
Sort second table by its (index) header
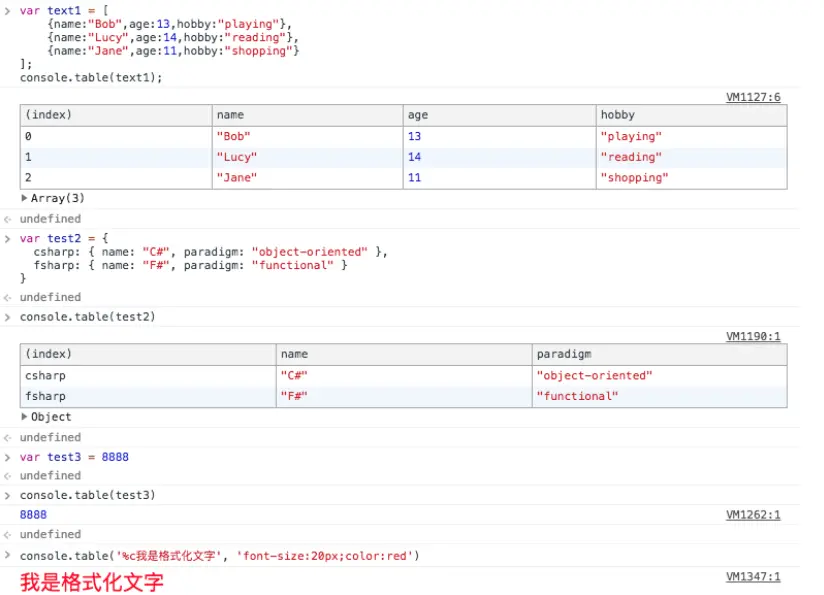tap(148, 354)
